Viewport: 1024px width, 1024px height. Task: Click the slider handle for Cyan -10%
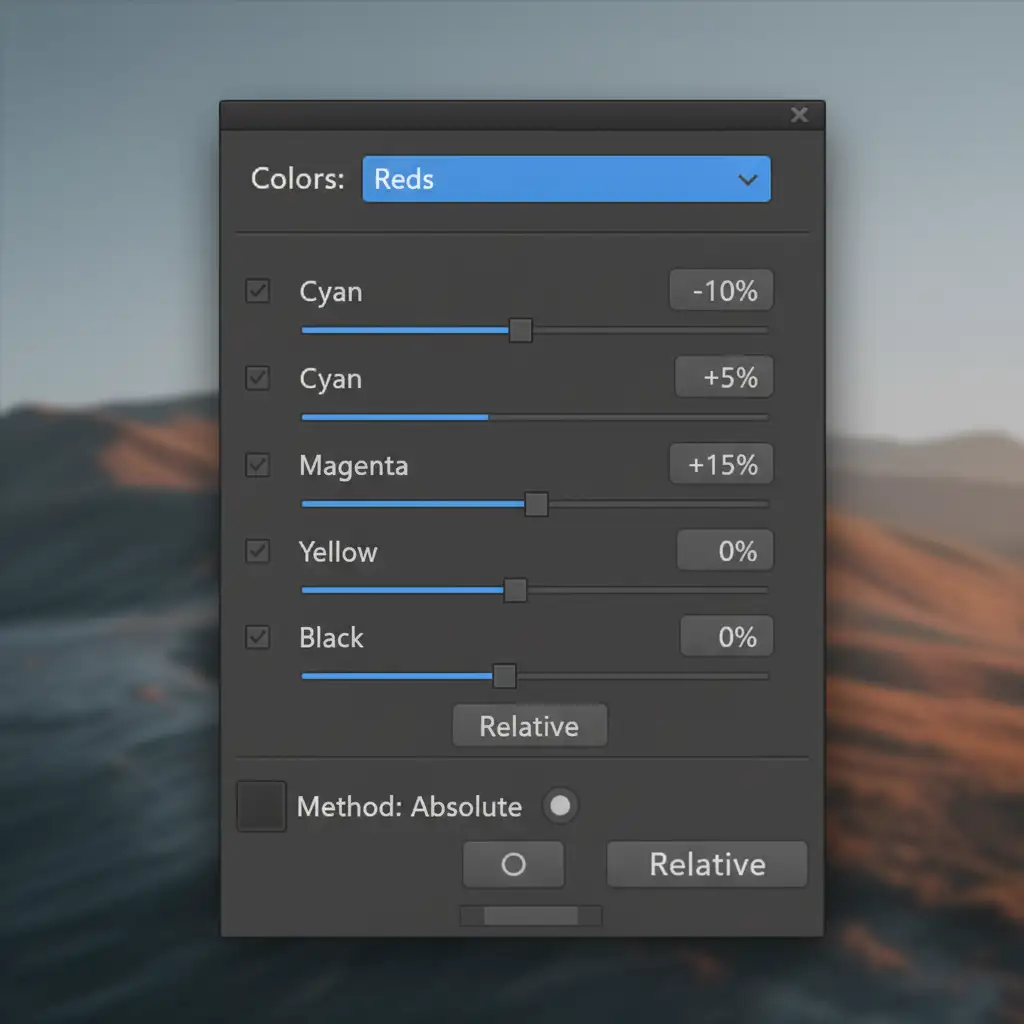520,330
